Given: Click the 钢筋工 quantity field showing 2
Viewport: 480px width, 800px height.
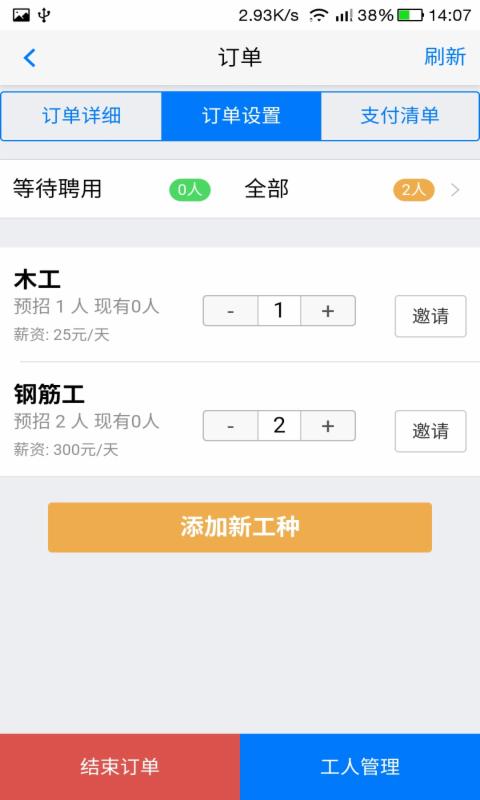Looking at the screenshot, I should (x=279, y=426).
